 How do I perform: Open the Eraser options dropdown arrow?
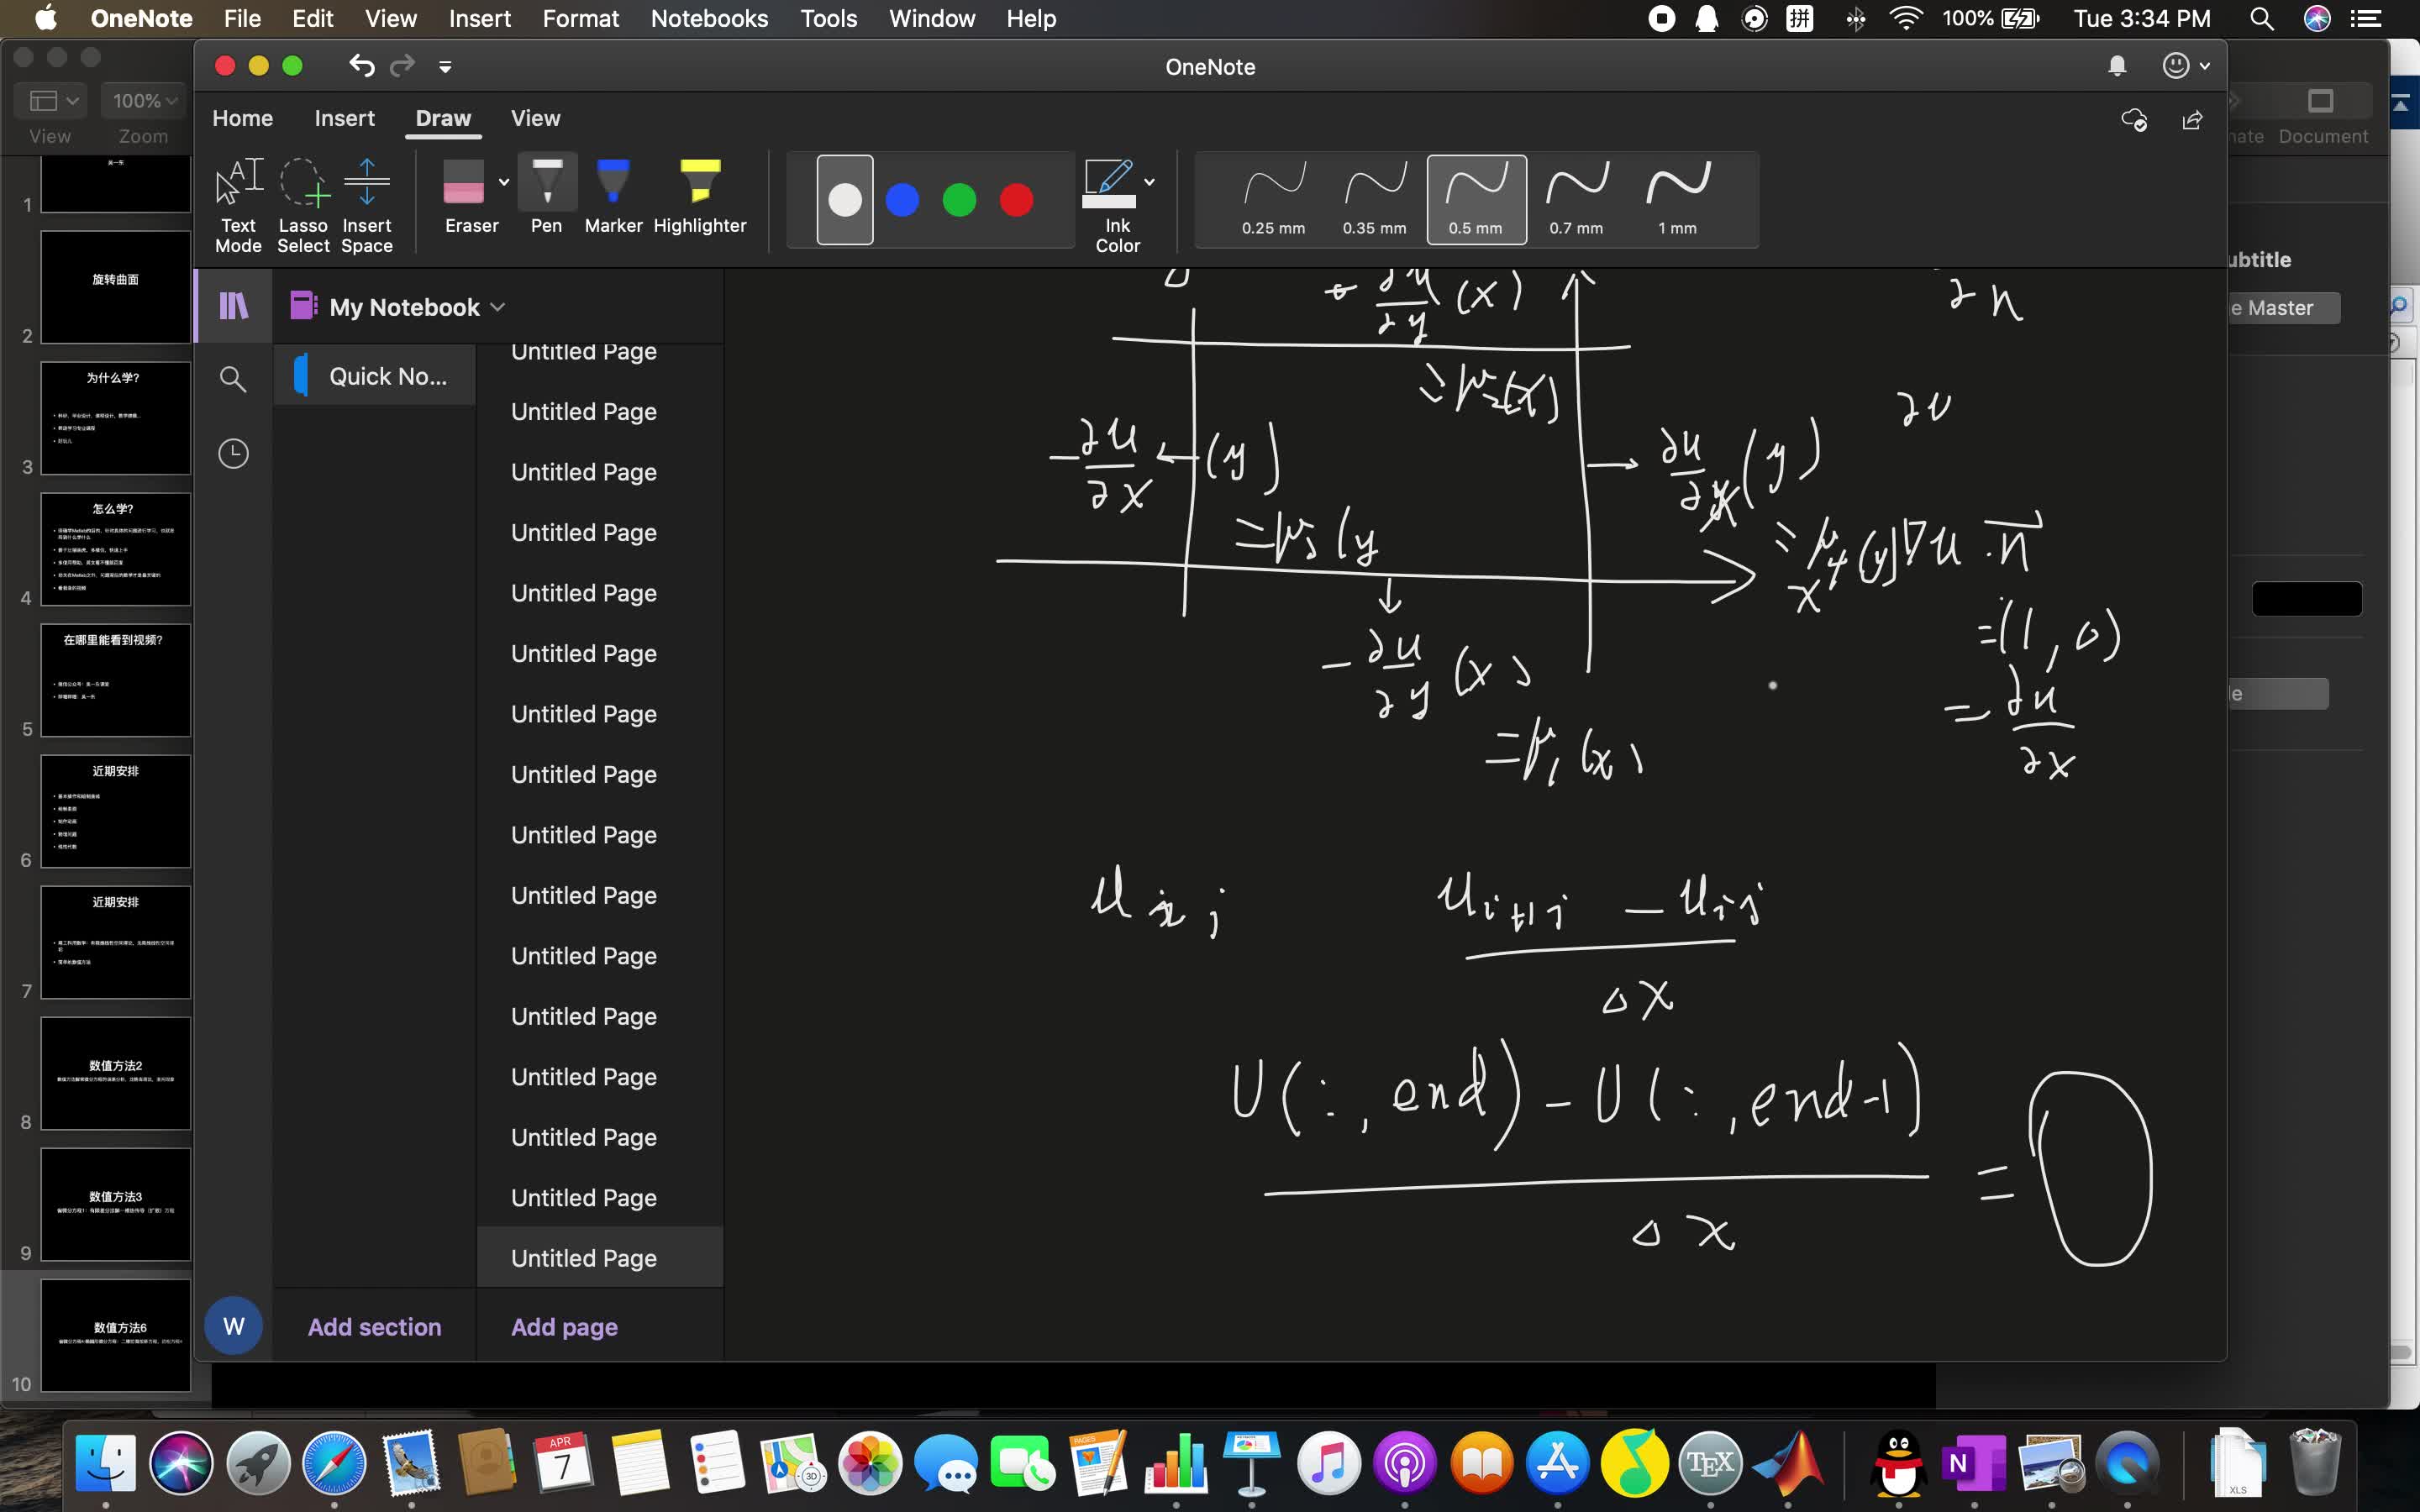click(504, 182)
